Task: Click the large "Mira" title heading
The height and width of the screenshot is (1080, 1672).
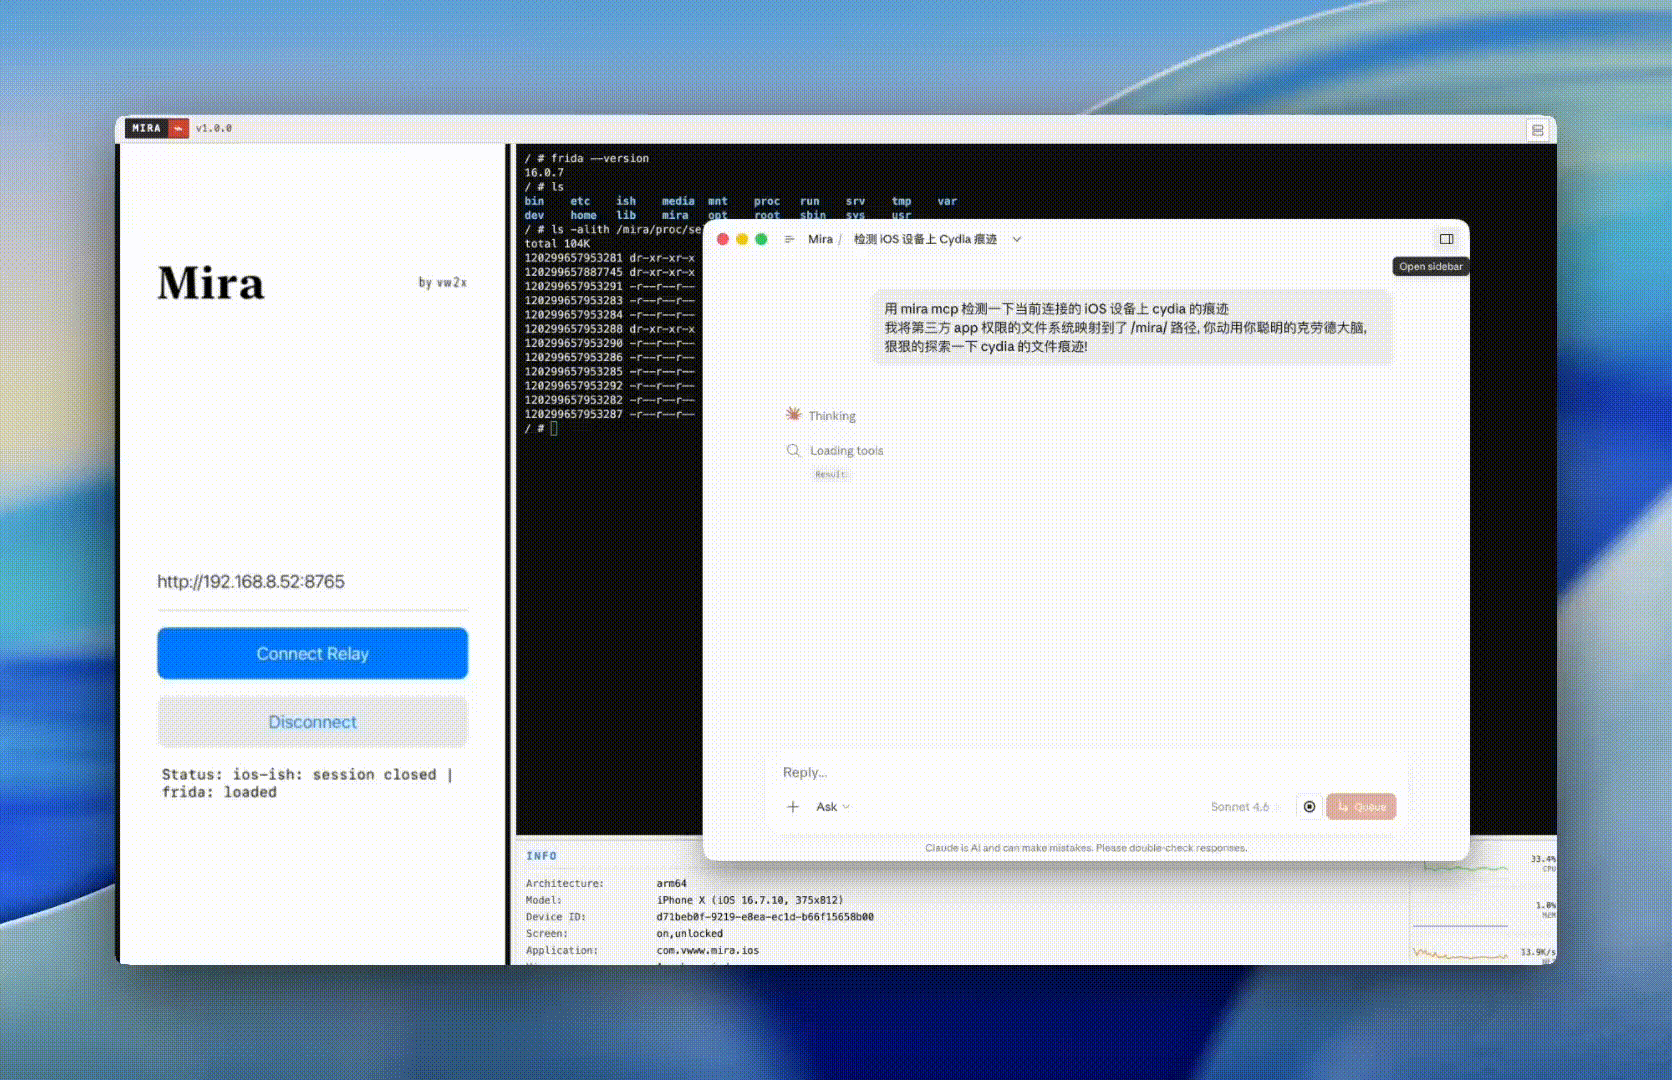Action: click(211, 283)
